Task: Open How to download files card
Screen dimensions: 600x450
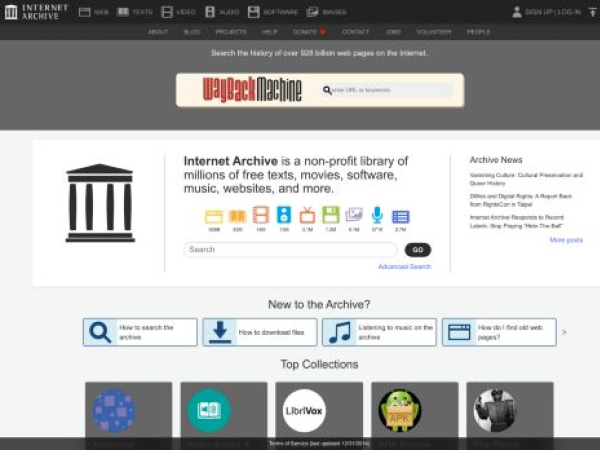Action: [260, 332]
